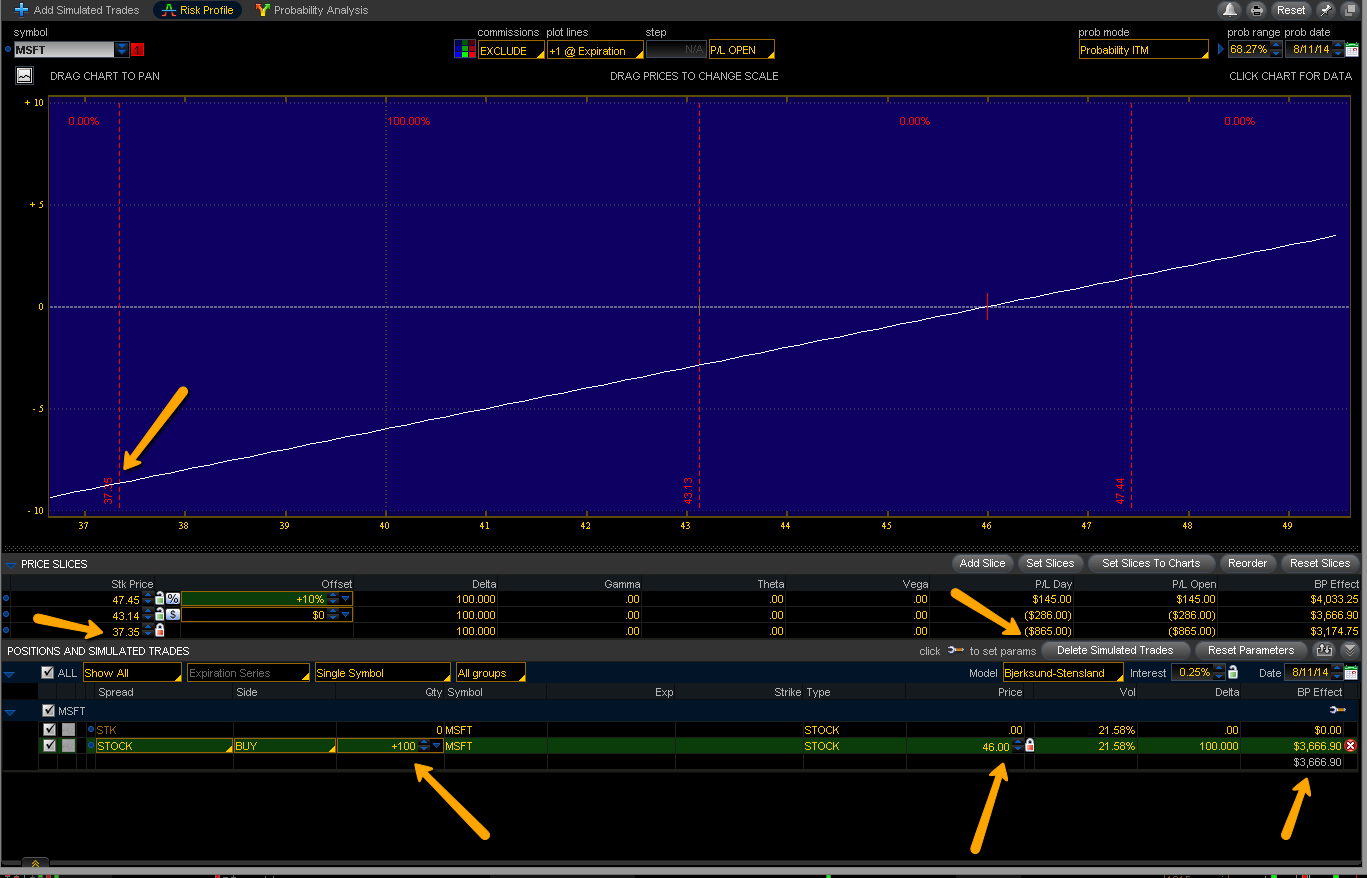
Task: Open the prob date calendar icon
Action: click(1352, 50)
